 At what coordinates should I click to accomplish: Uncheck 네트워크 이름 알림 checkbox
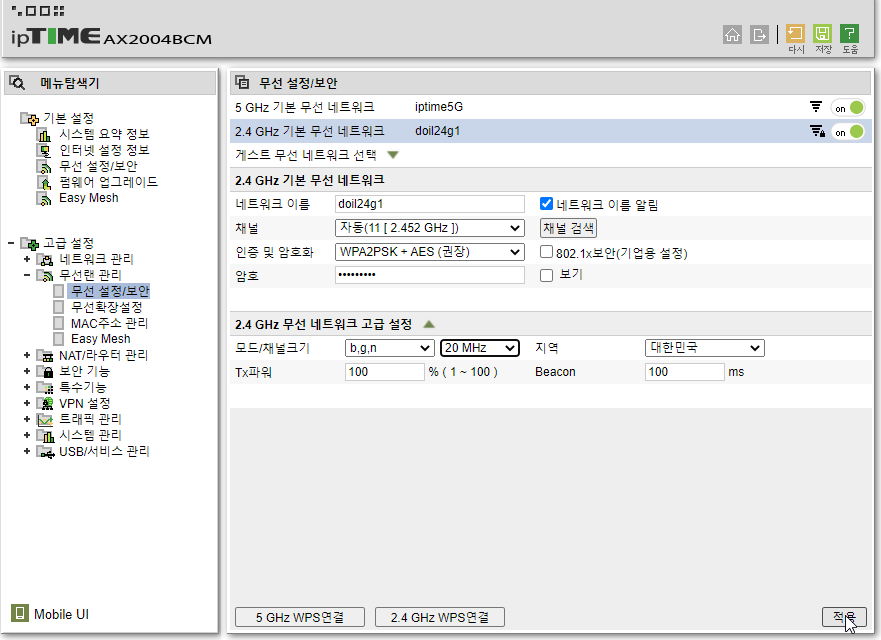click(x=546, y=204)
